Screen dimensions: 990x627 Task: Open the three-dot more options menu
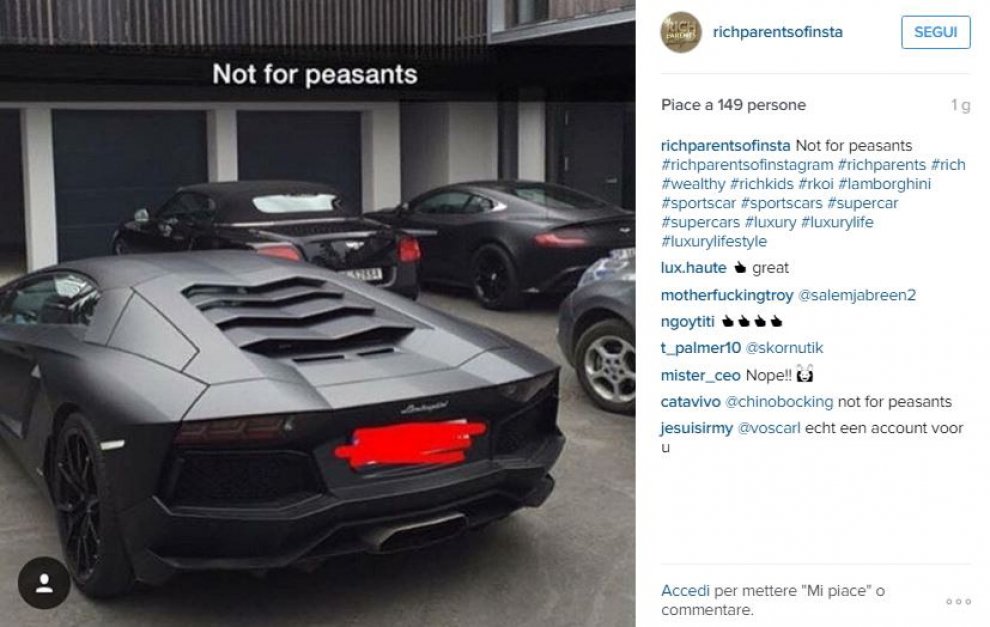pos(958,601)
